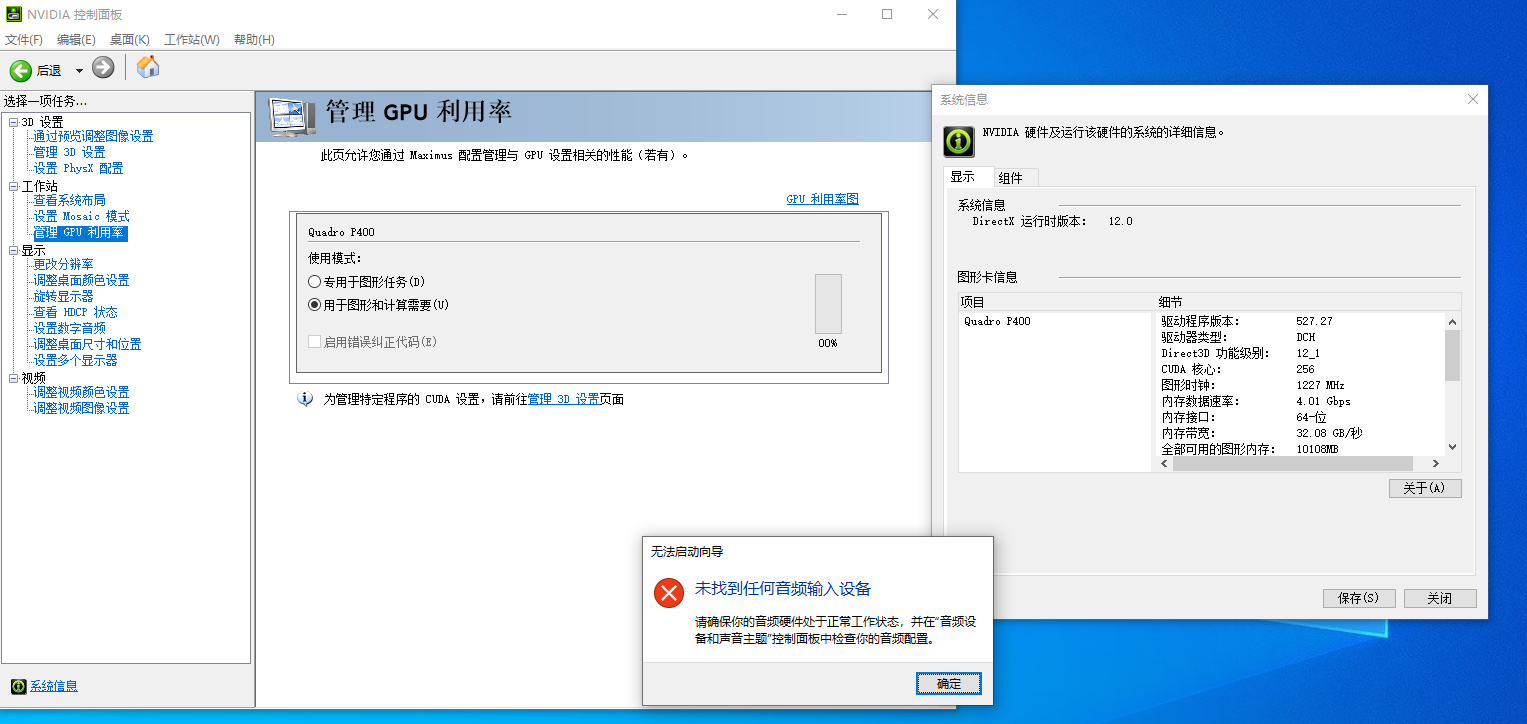This screenshot has width=1527, height=724.
Task: Close the 系统信息 dialog with X
Action: tap(1472, 99)
